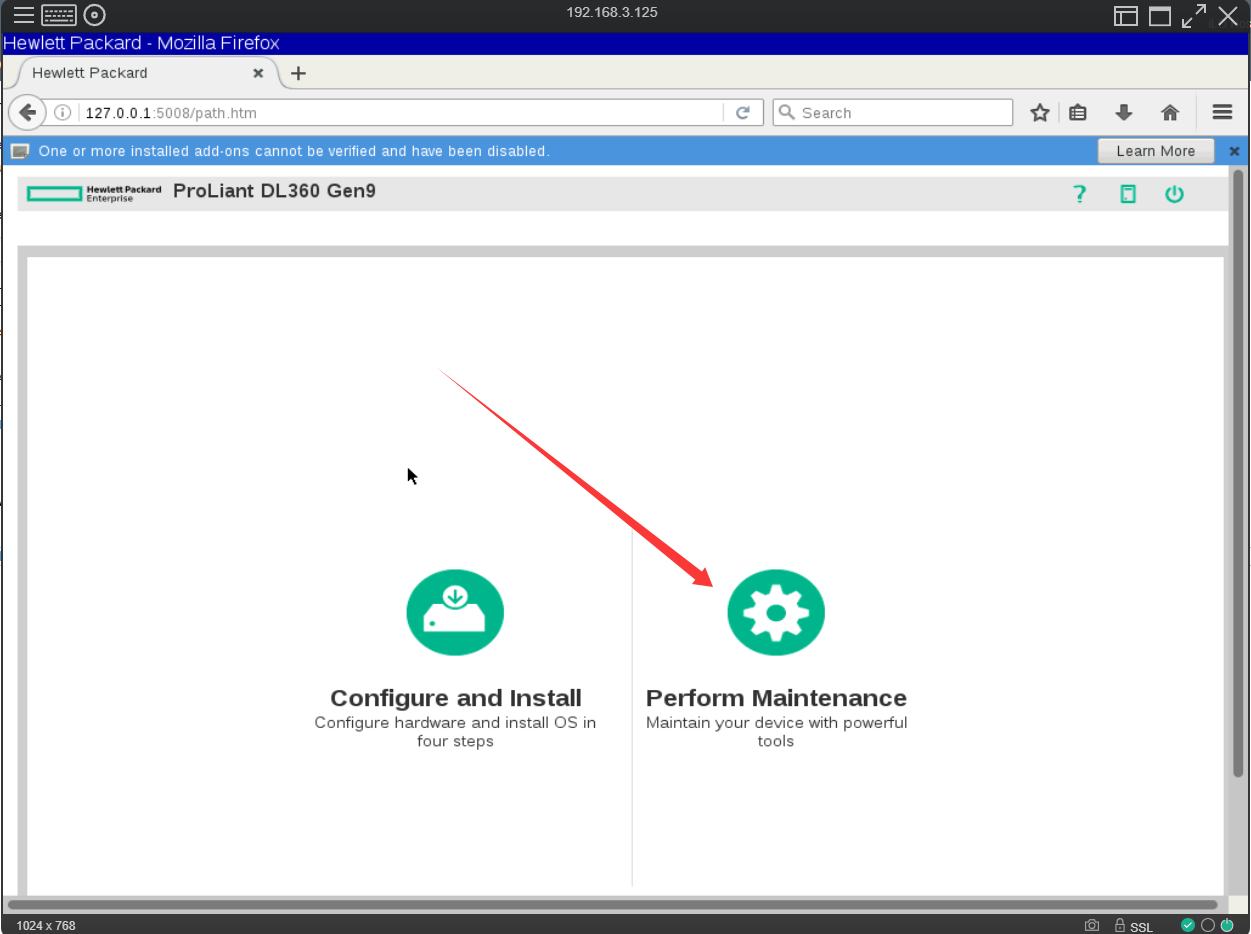Click the green check status indicator
The image size is (1251, 934).
(x=1188, y=925)
